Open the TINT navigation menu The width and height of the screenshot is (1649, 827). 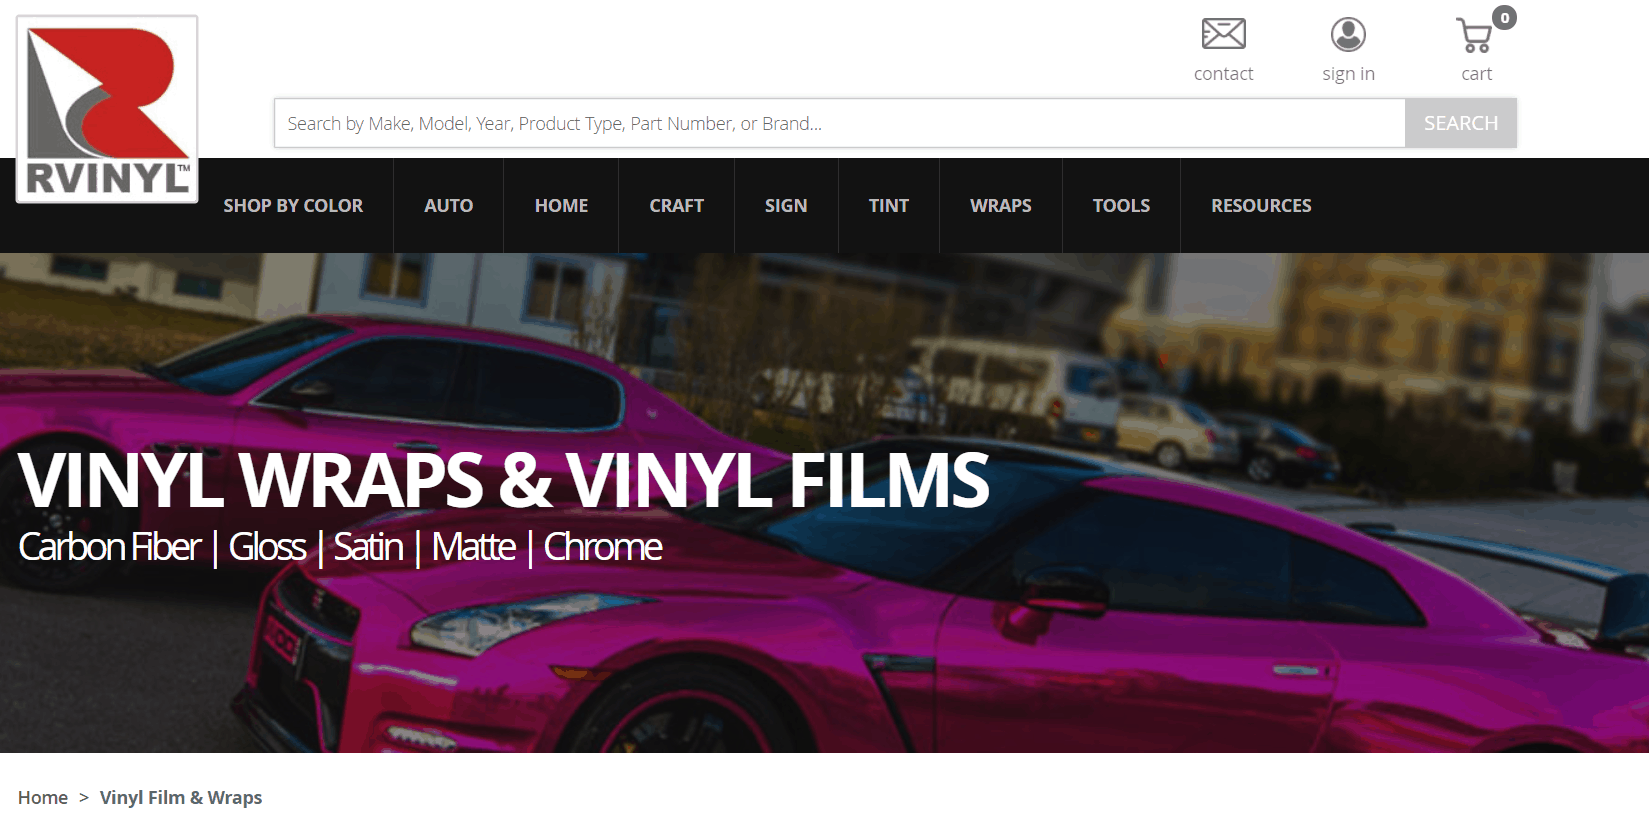(889, 205)
